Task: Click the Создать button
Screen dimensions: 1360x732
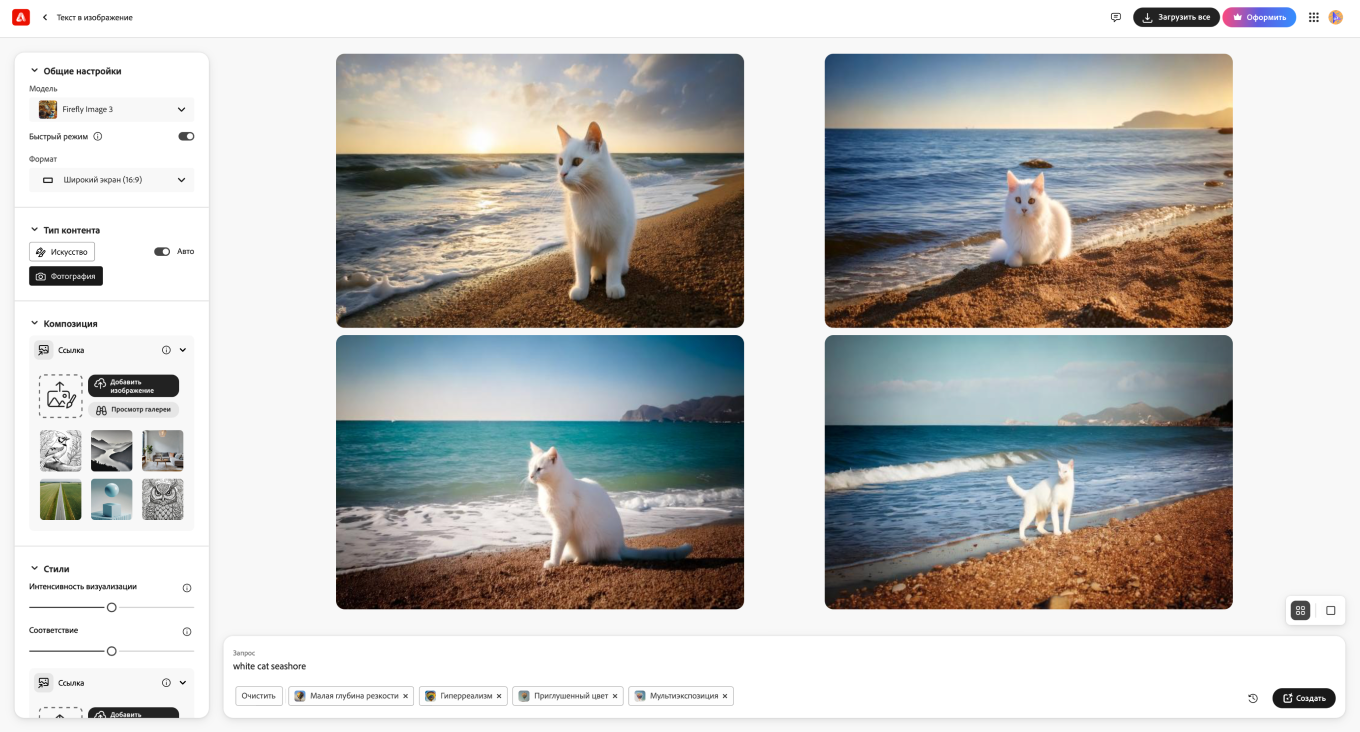Action: tap(1304, 698)
